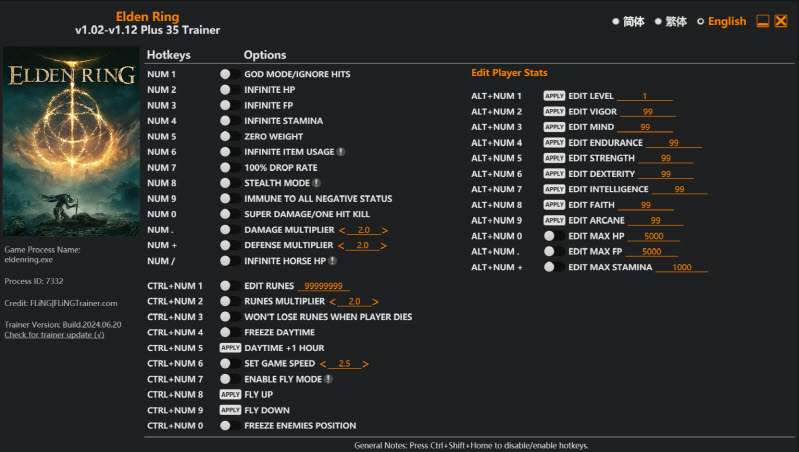Click the info icon beside Infinite Item Usage
This screenshot has width=799, height=452.
[x=341, y=152]
